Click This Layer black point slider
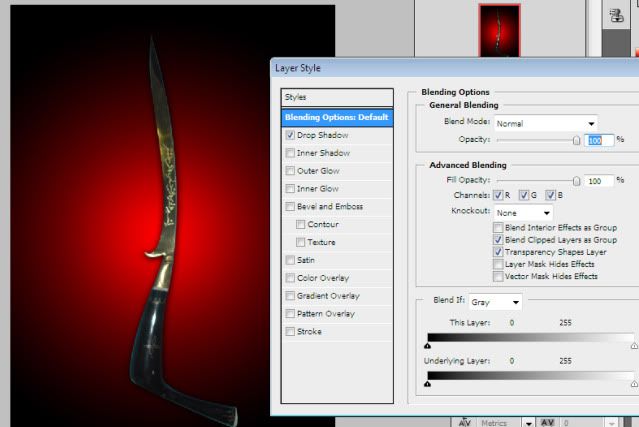 (427, 346)
